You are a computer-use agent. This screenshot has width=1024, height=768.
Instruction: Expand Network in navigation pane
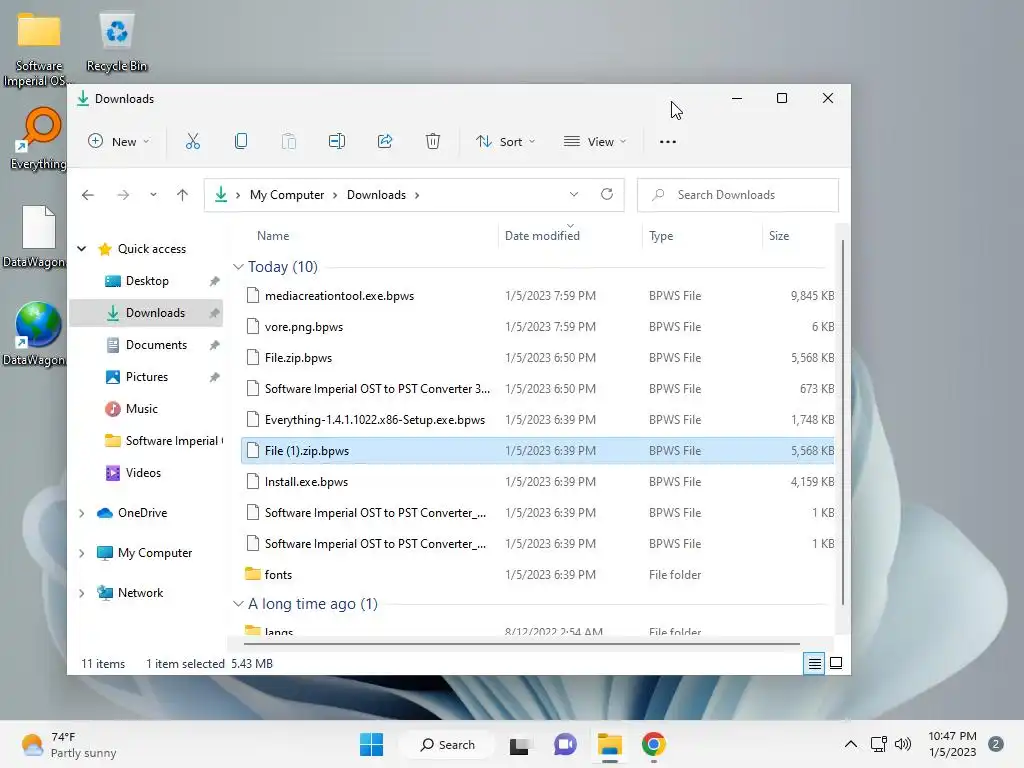(82, 593)
